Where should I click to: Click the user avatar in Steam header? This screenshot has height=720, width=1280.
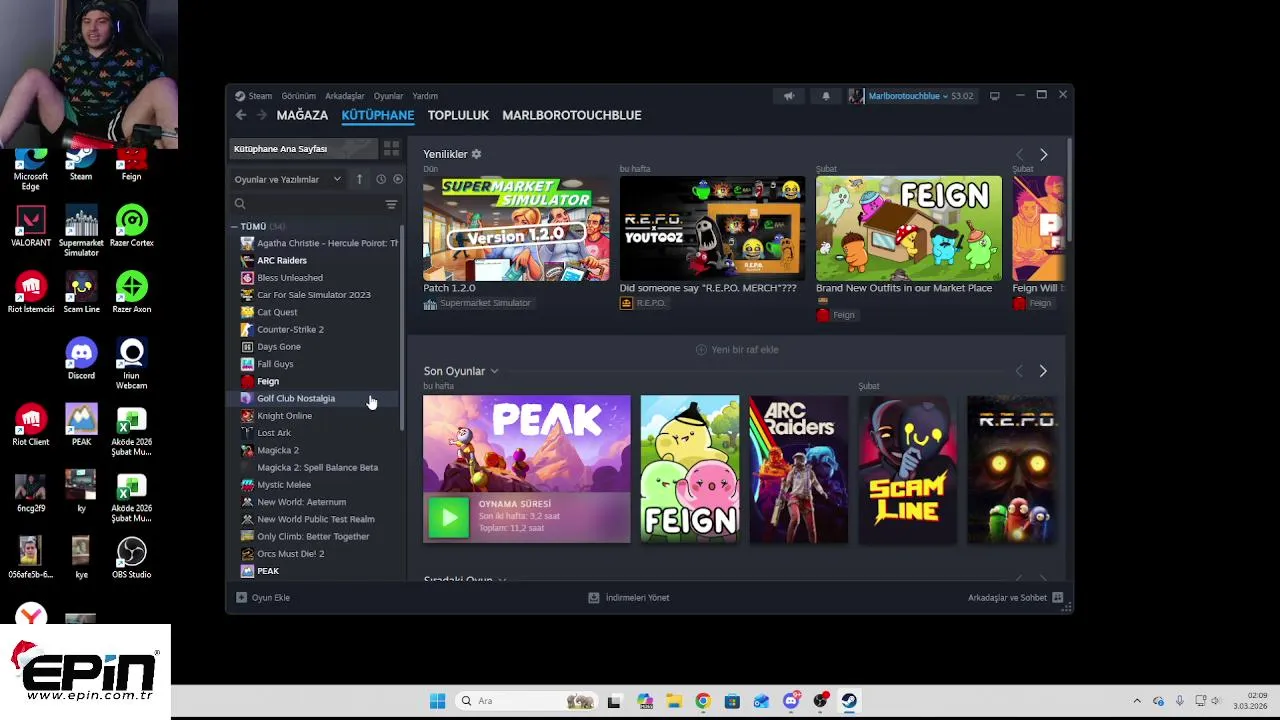point(856,96)
